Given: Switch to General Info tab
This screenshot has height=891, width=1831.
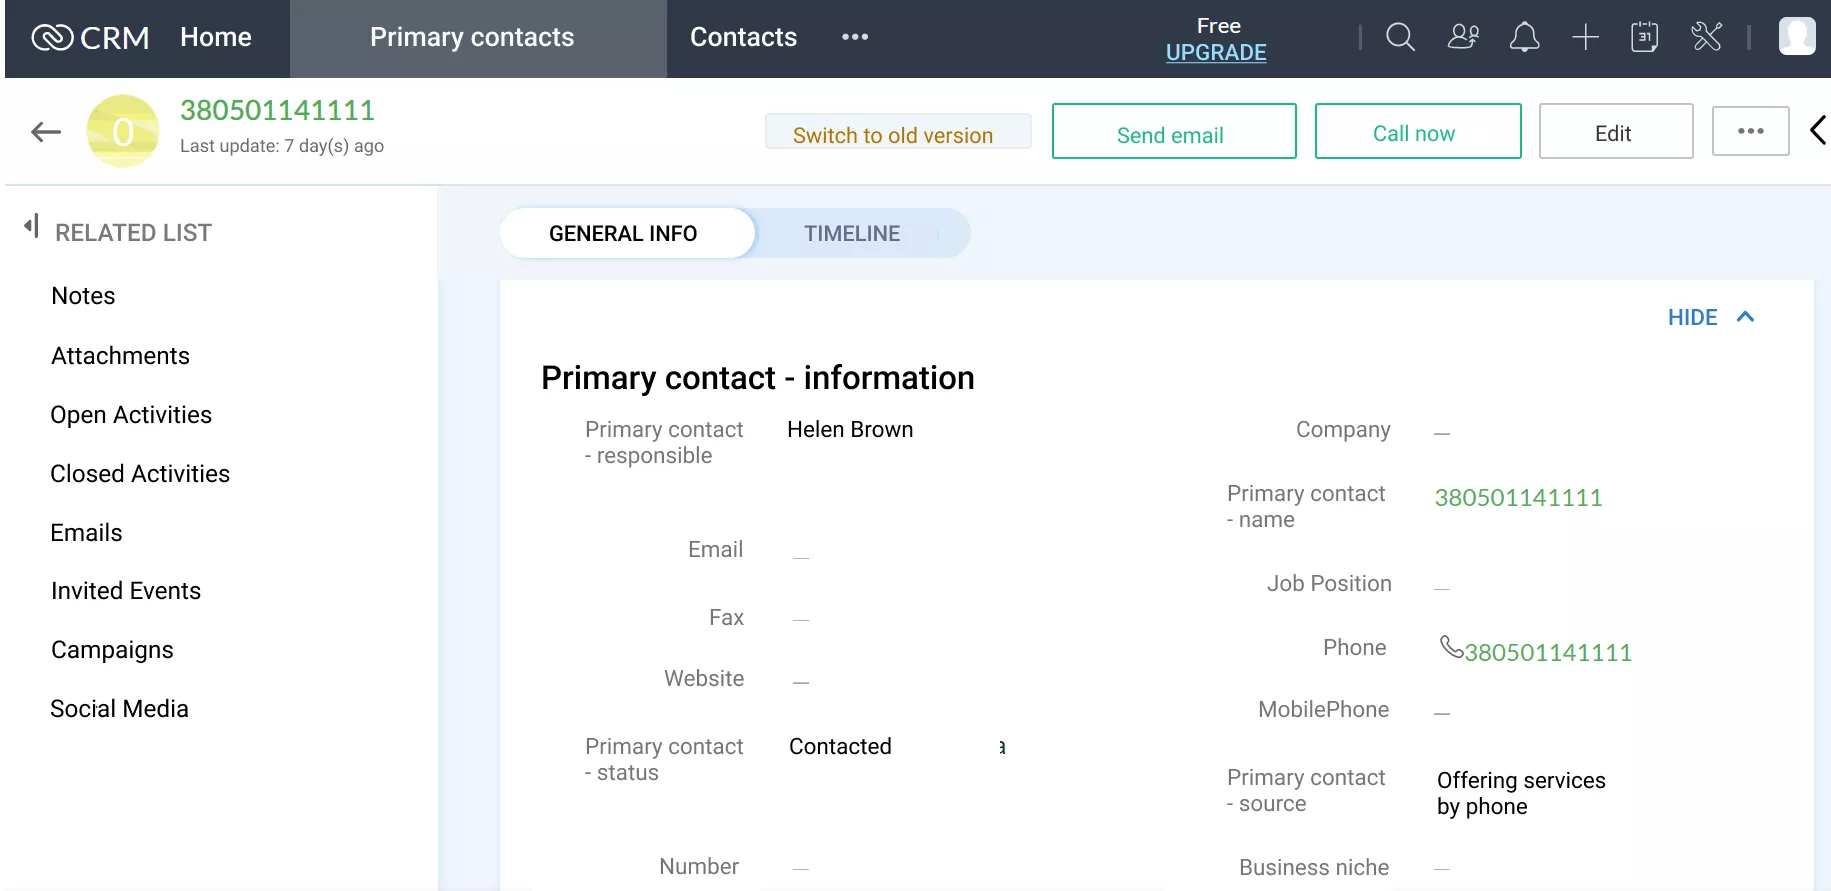Looking at the screenshot, I should click(627, 233).
